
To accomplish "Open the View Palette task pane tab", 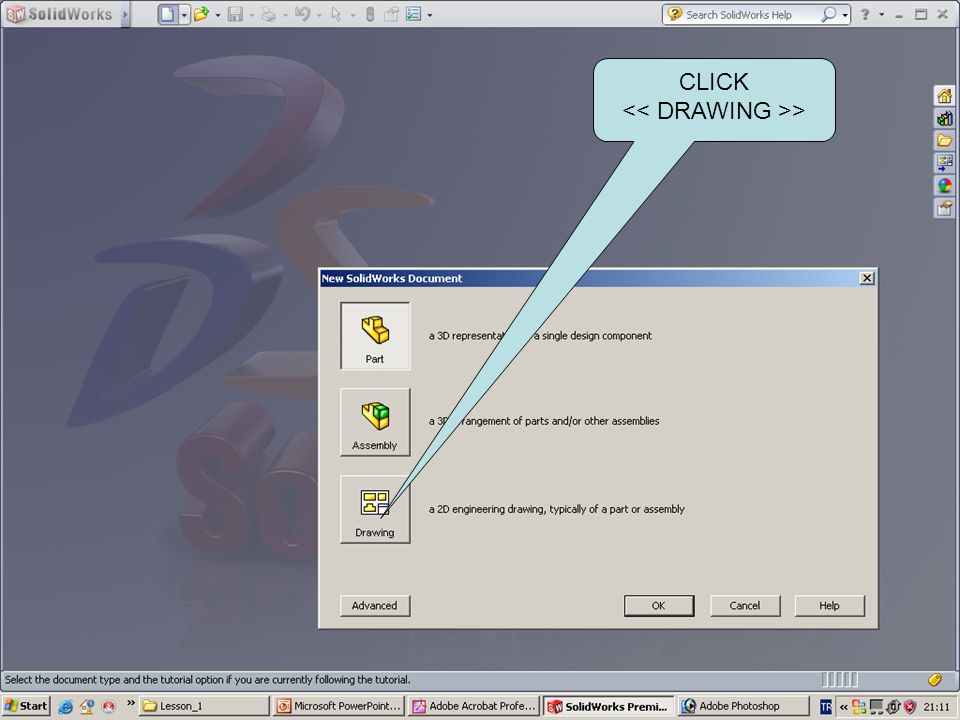I will coord(944,163).
